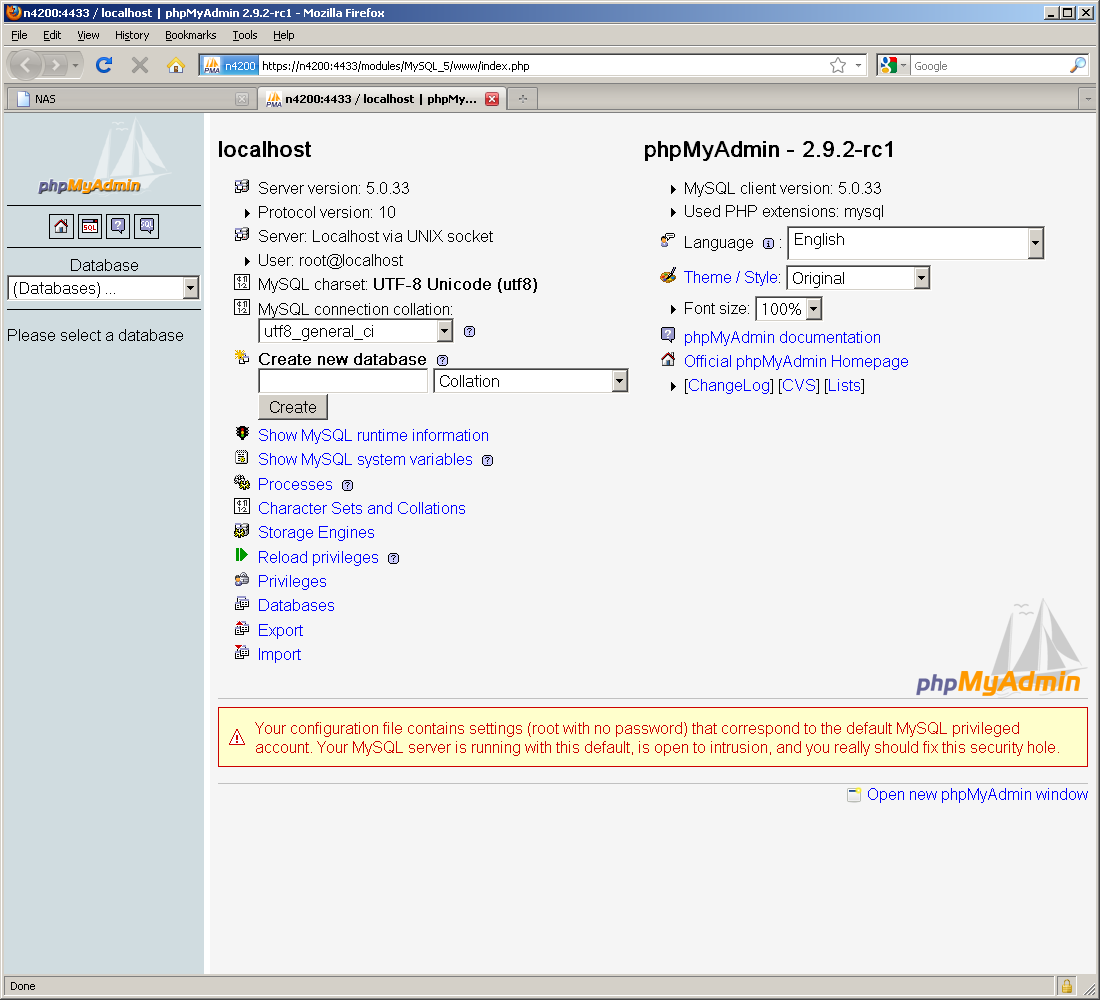The height and width of the screenshot is (1000, 1100).
Task: Open phpMyAdmin documentation link
Action: pos(782,337)
